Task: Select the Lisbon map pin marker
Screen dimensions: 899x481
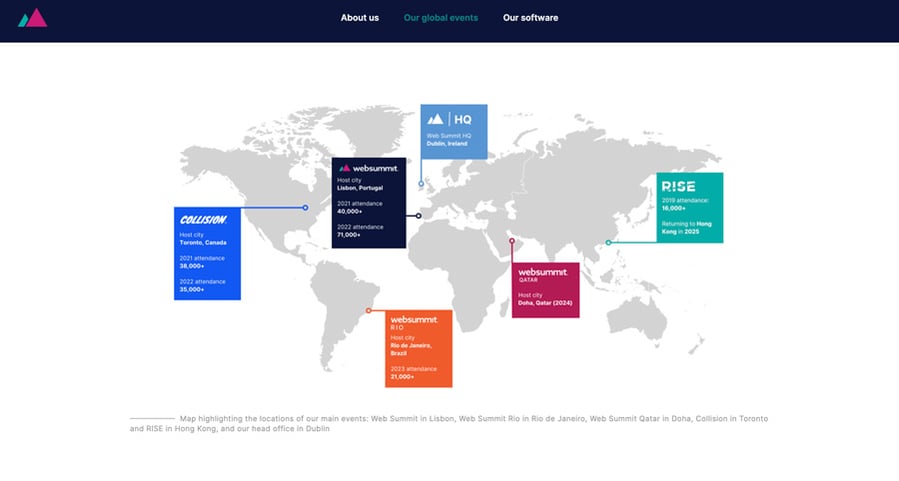Action: click(x=419, y=216)
